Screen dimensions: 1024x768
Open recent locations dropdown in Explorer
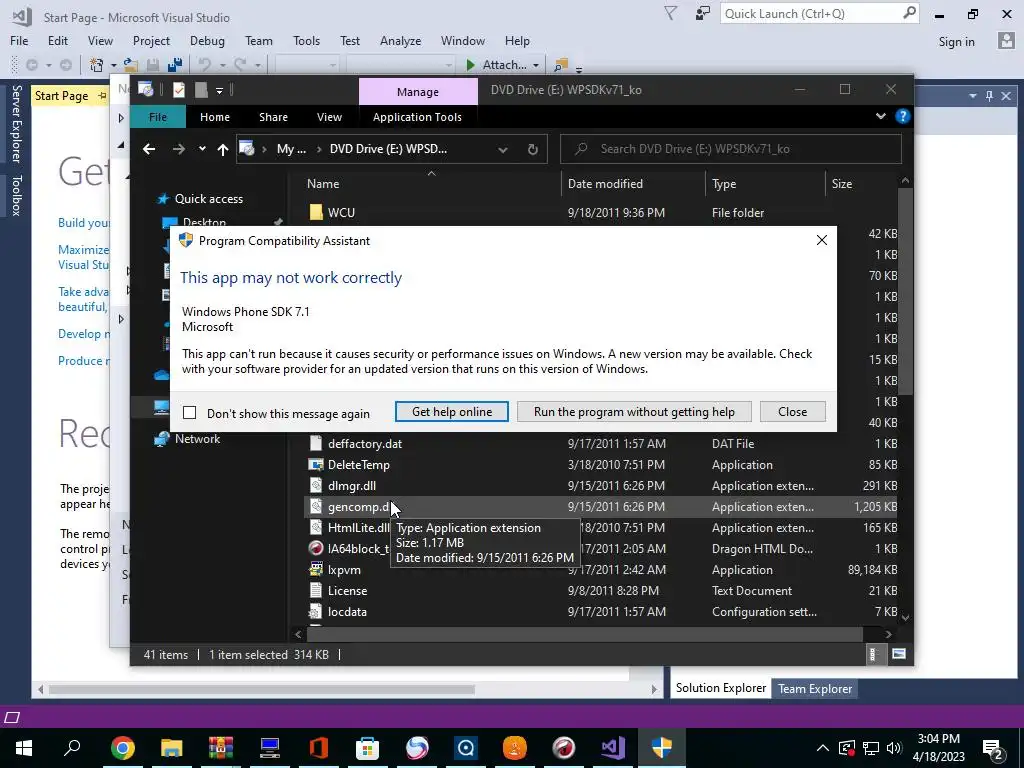click(x=202, y=149)
